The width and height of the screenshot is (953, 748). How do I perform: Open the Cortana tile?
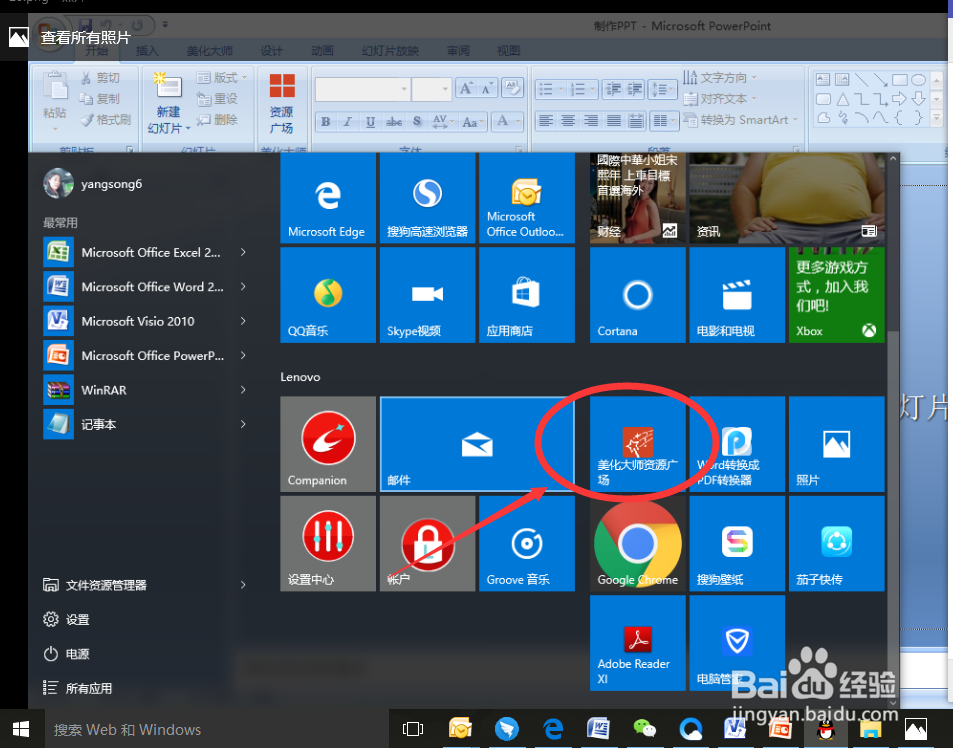638,295
